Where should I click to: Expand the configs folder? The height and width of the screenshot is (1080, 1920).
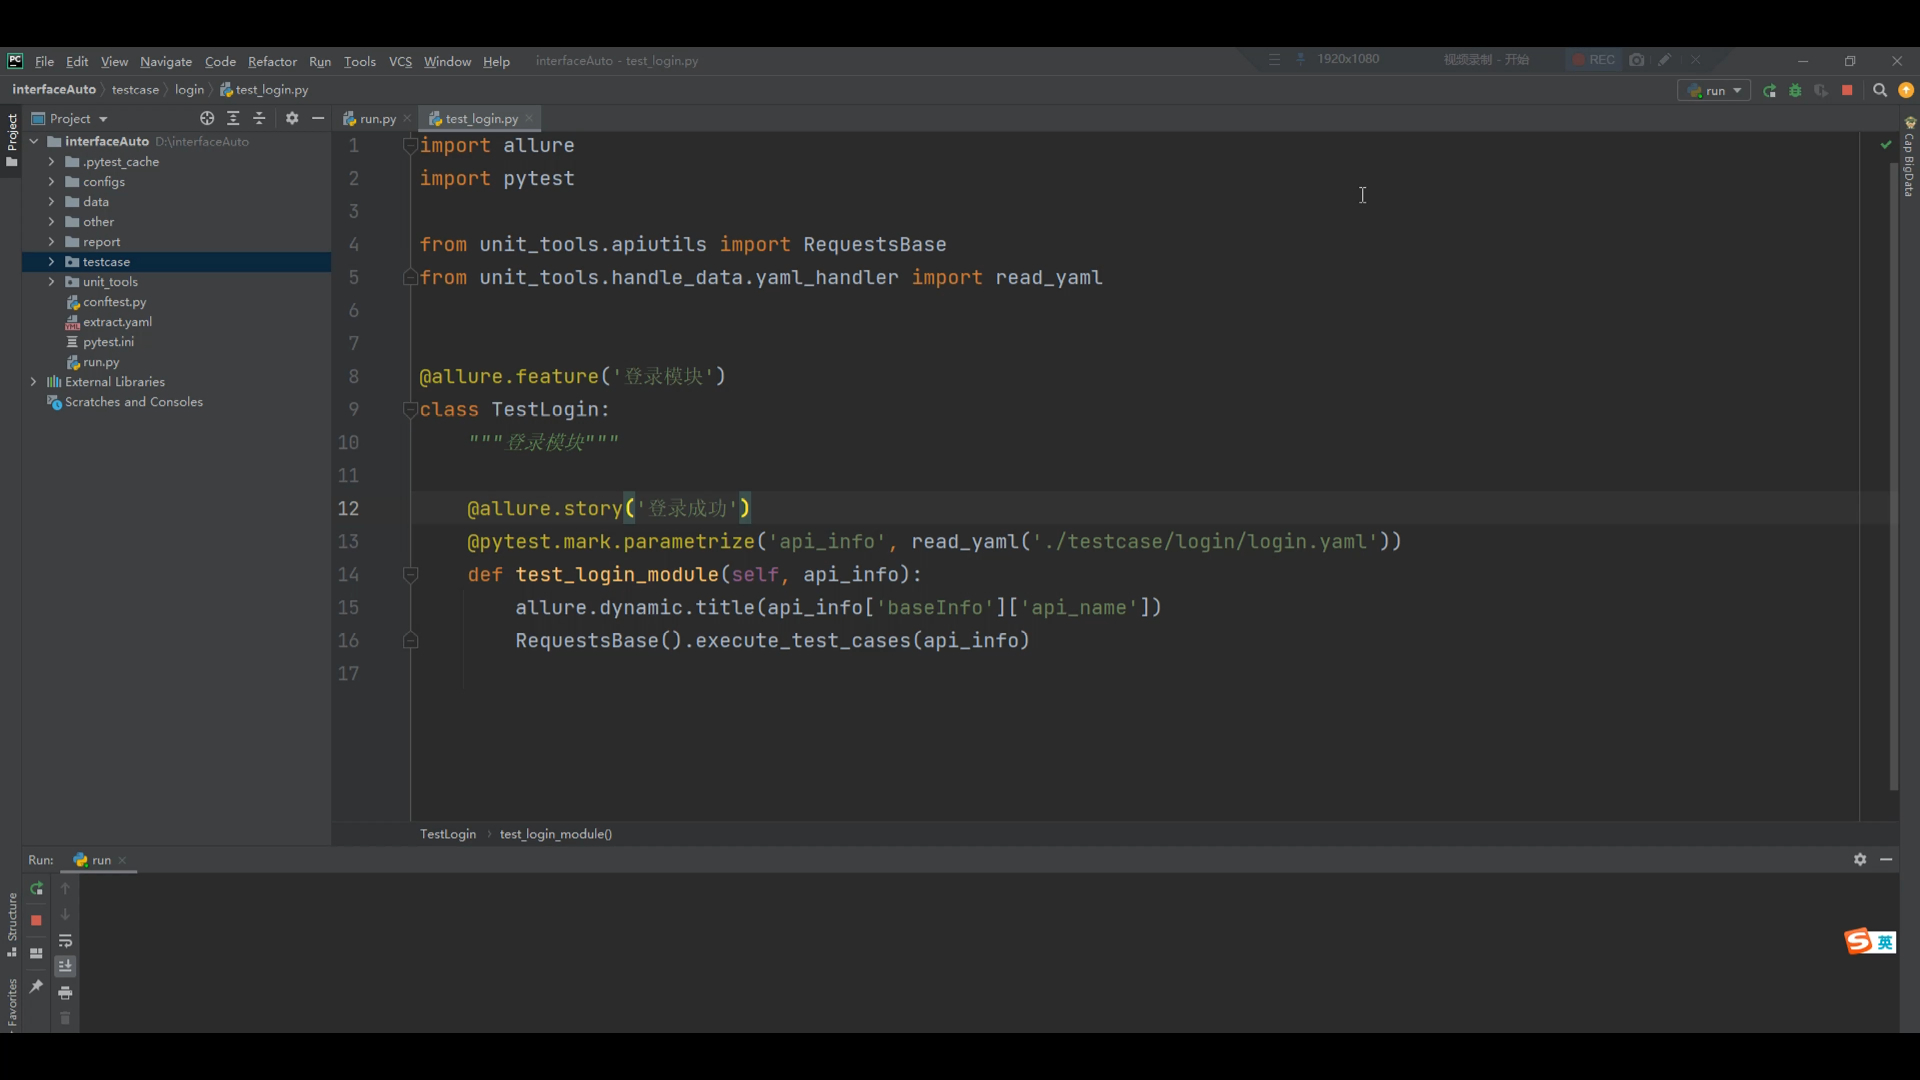pyautogui.click(x=52, y=182)
